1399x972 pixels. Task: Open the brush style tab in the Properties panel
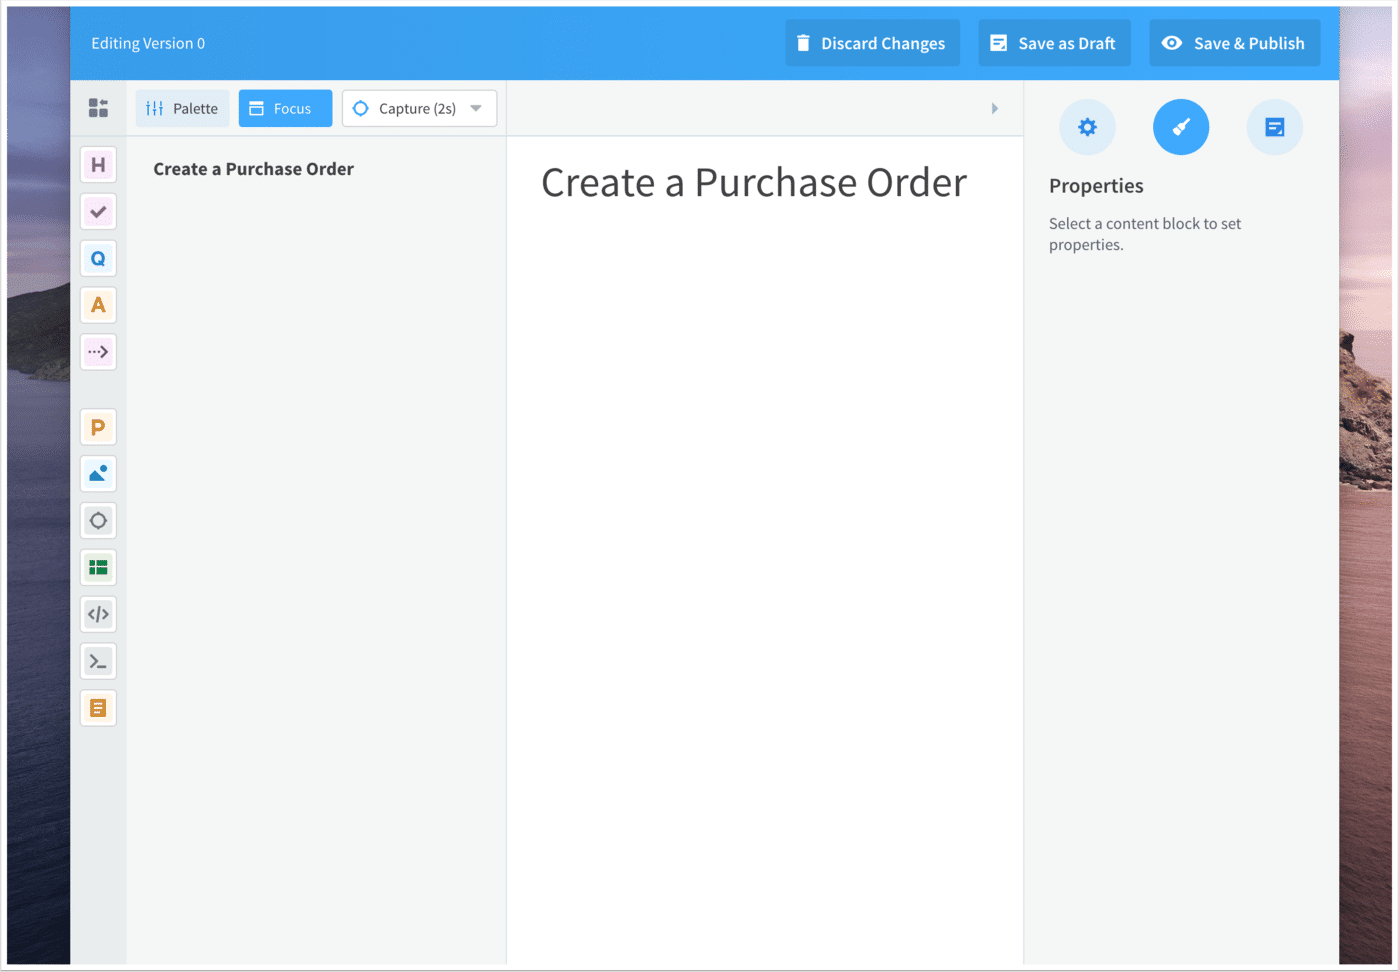[x=1181, y=127]
